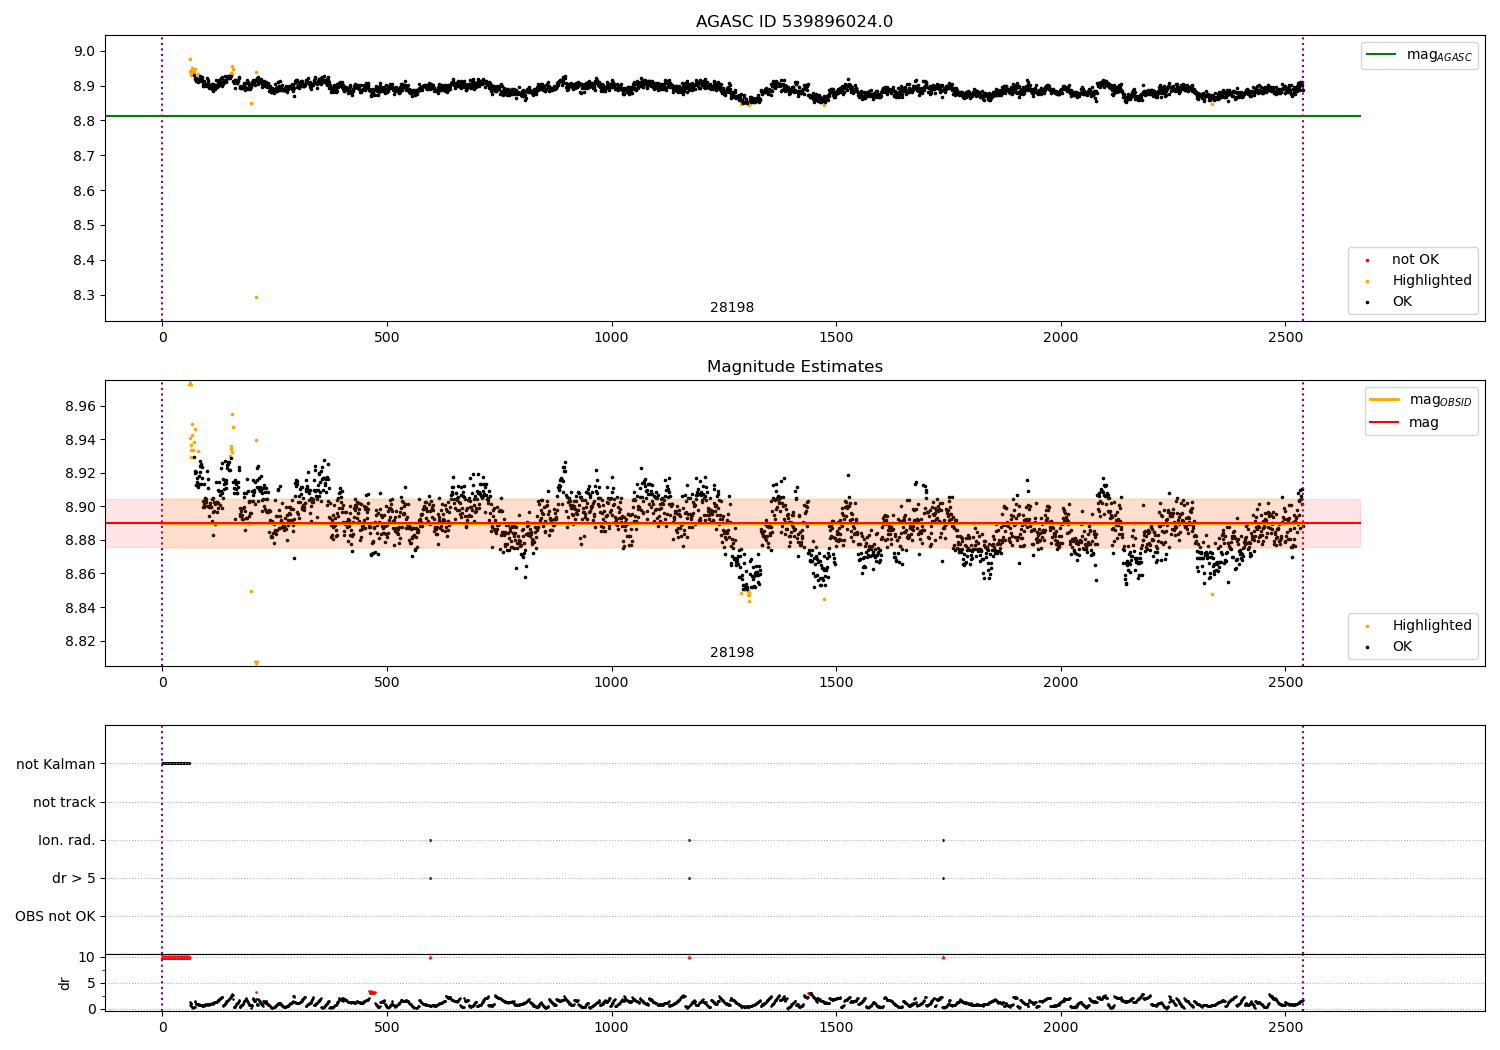This screenshot has height=1050, width=1500.
Task: Click the 'not track' axis label
Action: click(64, 802)
